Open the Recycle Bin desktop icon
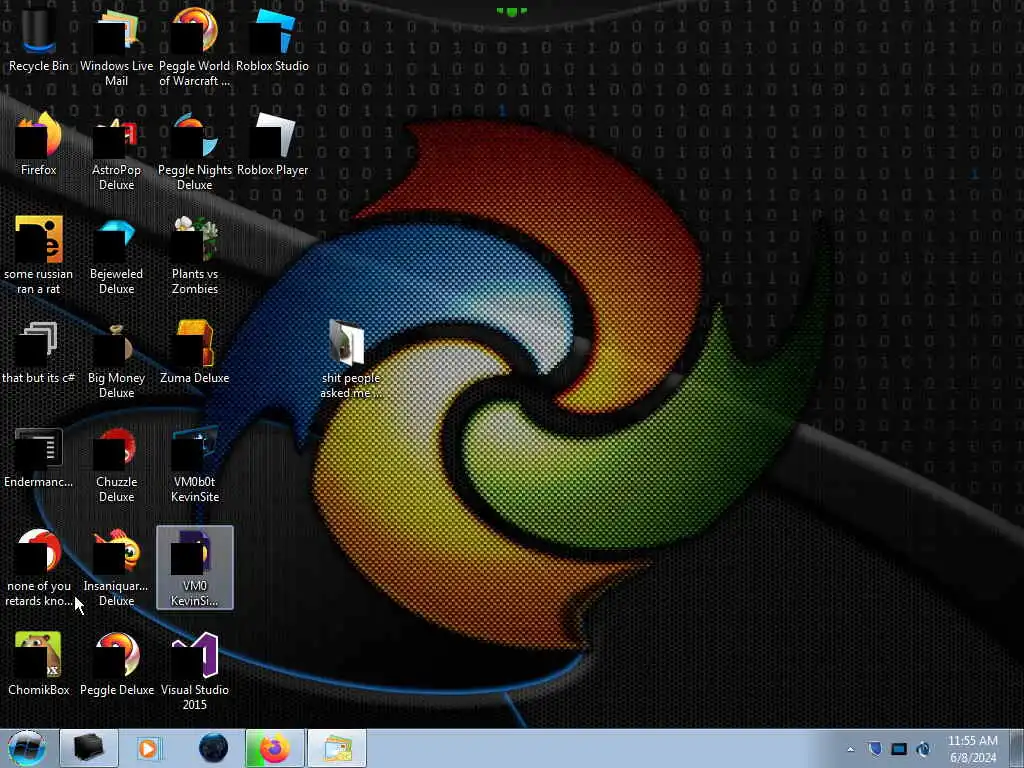 click(39, 39)
